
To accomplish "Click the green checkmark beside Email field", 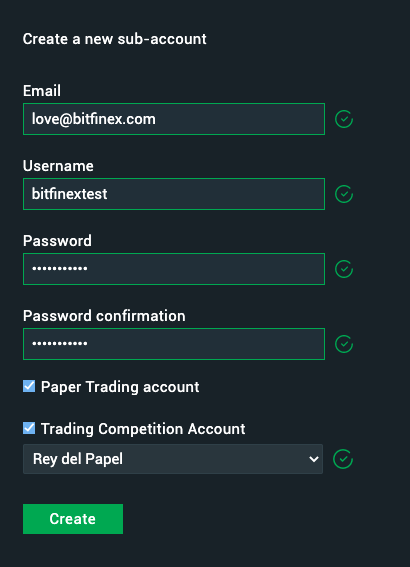I will tap(344, 119).
